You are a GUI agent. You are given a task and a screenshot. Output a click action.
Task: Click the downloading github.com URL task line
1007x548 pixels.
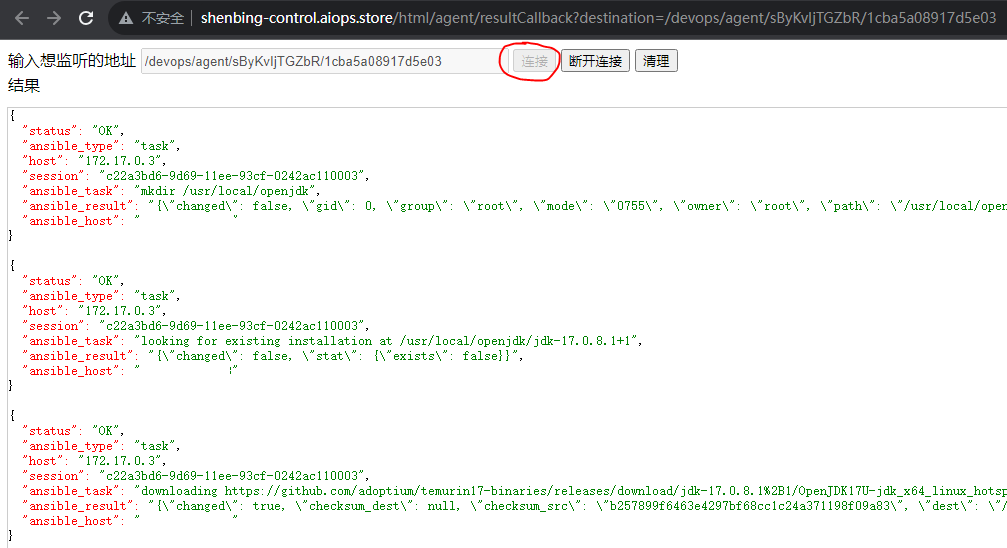(570, 491)
